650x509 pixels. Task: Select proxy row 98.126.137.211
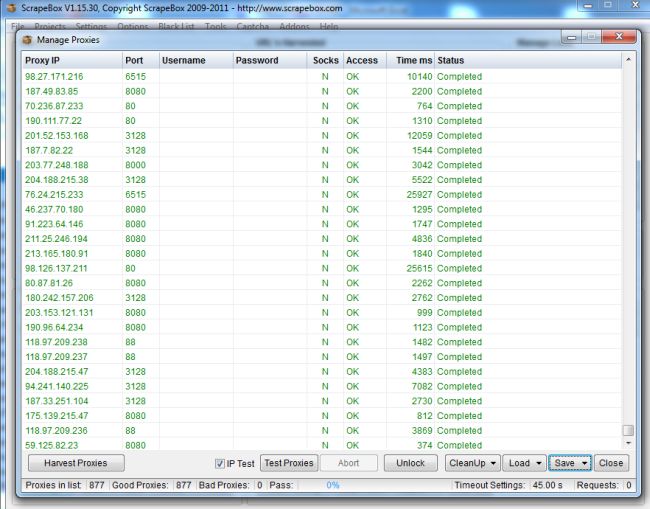(322, 269)
